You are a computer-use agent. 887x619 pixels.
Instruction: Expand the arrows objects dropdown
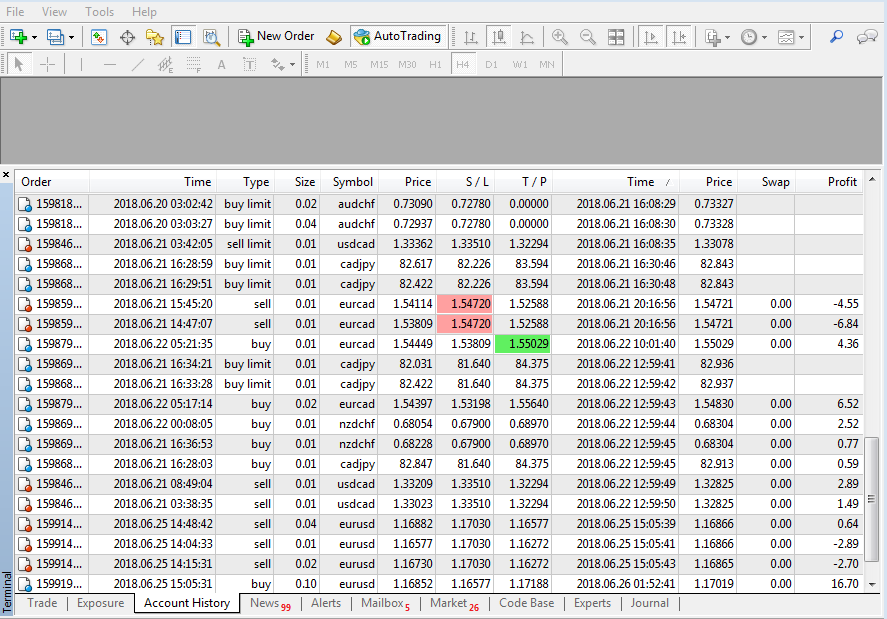pyautogui.click(x=292, y=65)
